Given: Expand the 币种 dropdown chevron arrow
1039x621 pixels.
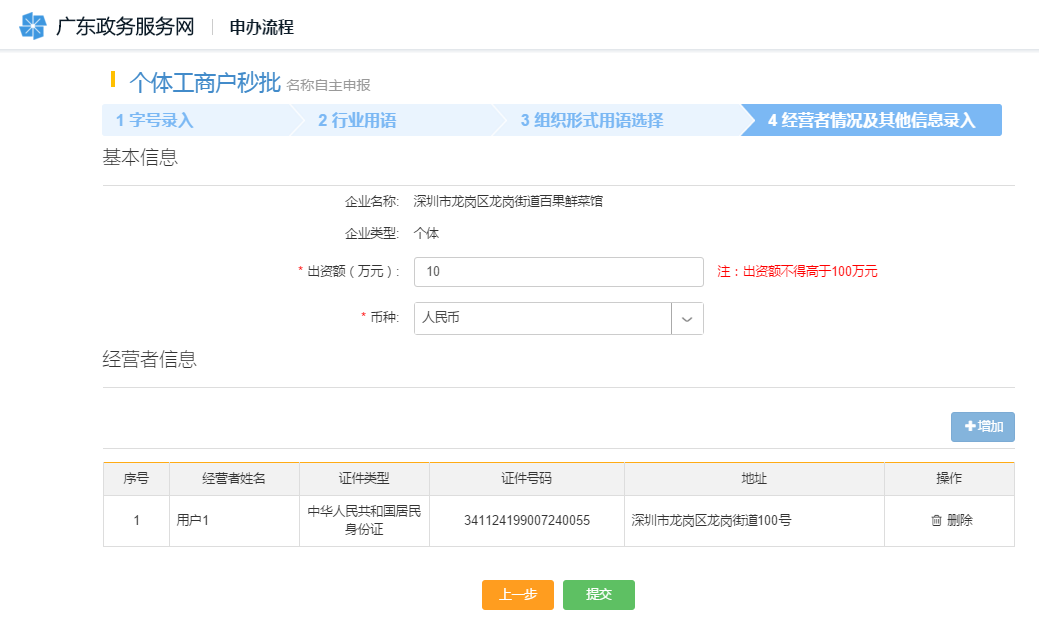Looking at the screenshot, I should click(x=687, y=318).
